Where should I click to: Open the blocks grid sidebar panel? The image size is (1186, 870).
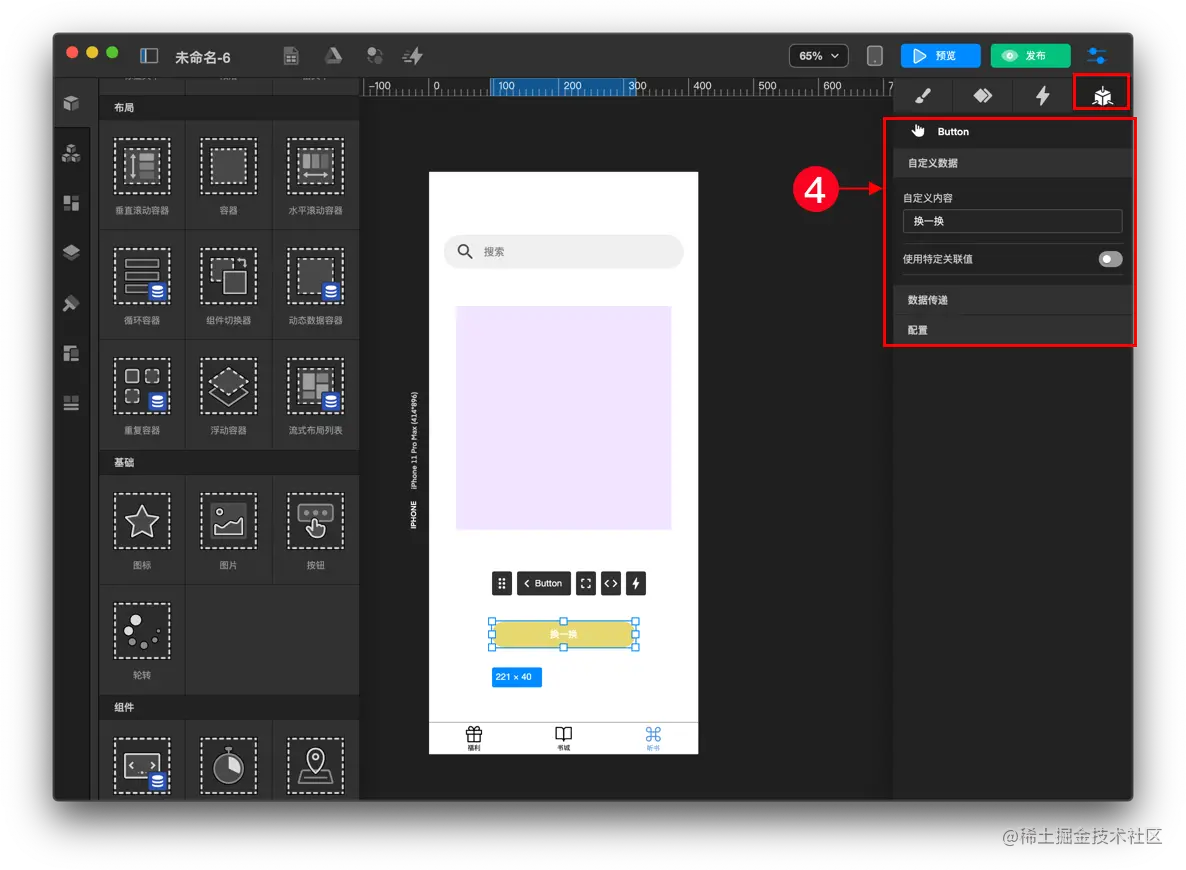pos(71,203)
